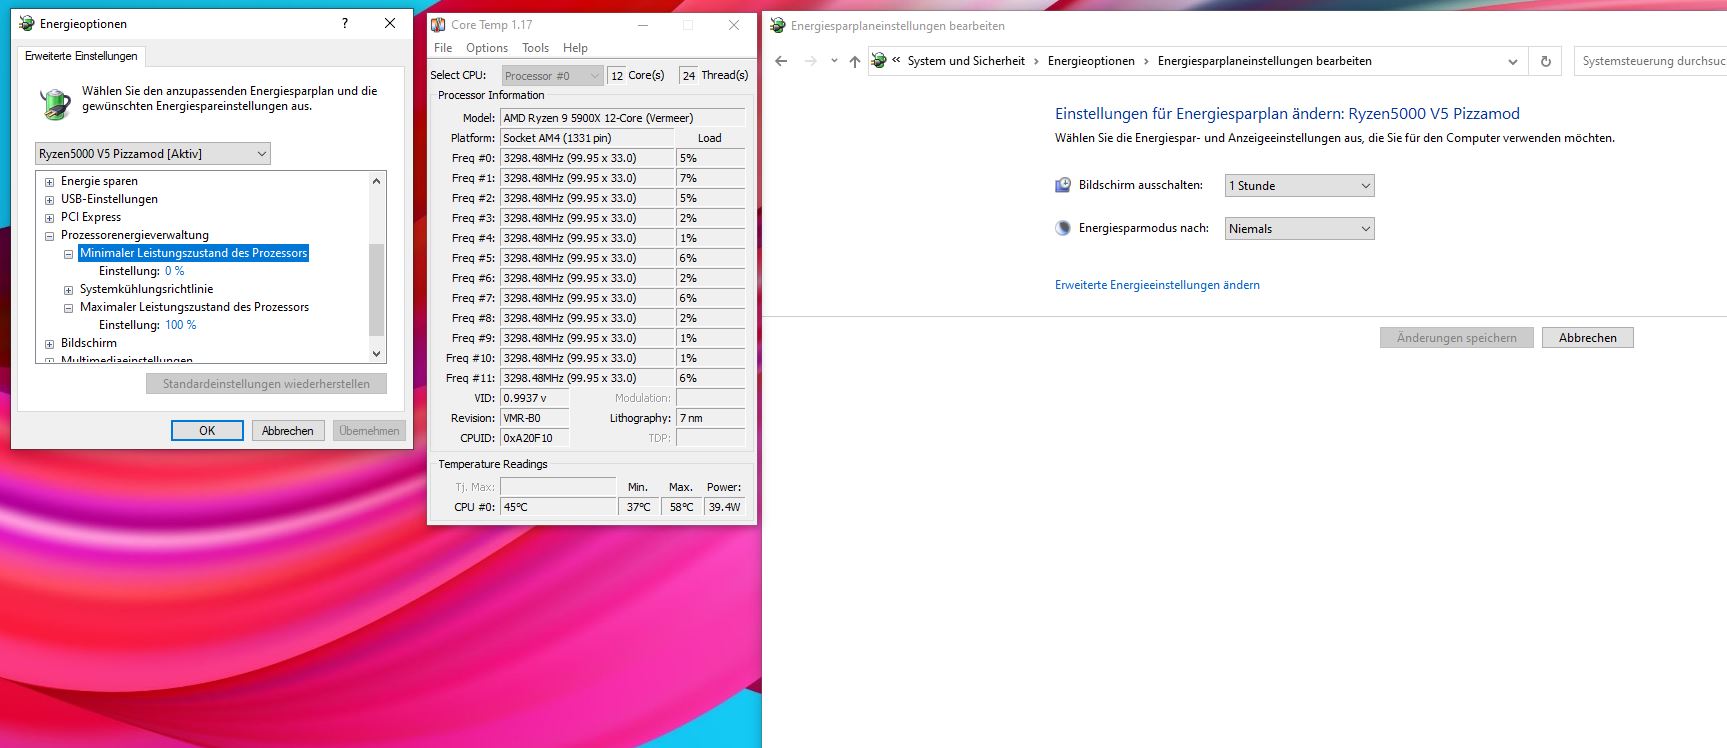Click the Revision value VMR-B0
Screen dimensions: 1727x748
(534, 418)
